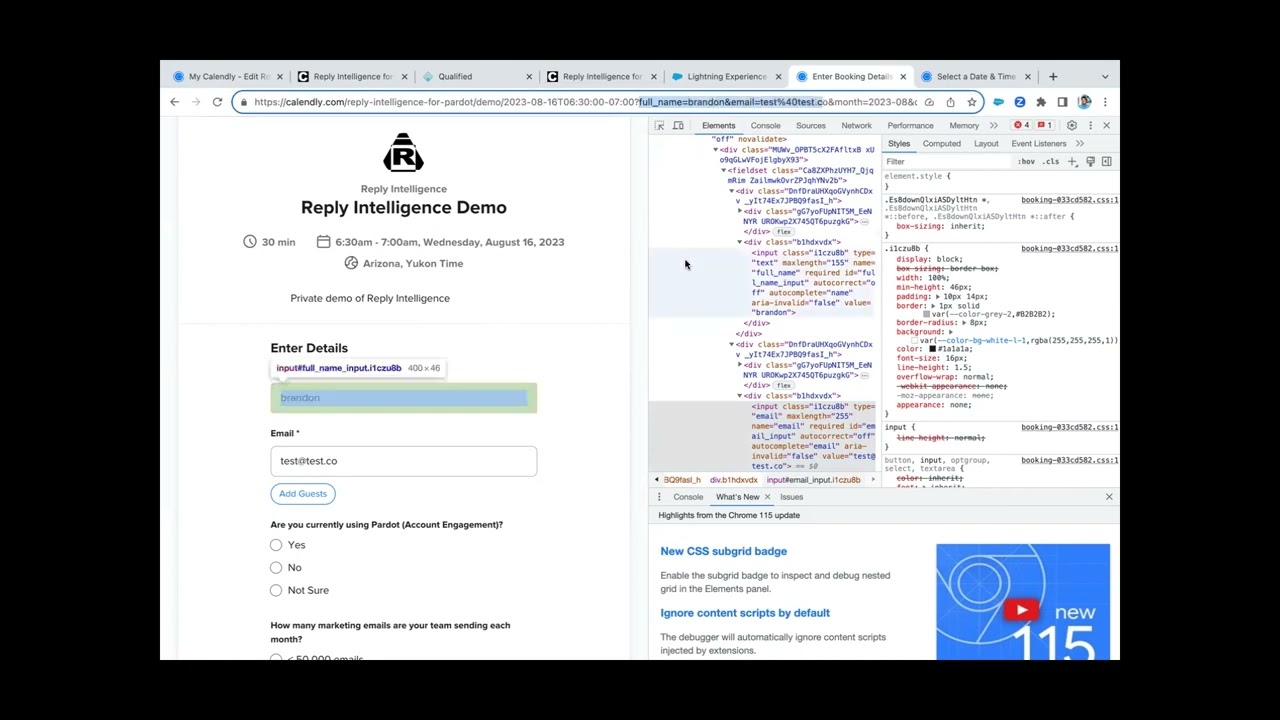Screen dimensions: 1280x720
Task: Click the Email input field
Action: click(403, 461)
